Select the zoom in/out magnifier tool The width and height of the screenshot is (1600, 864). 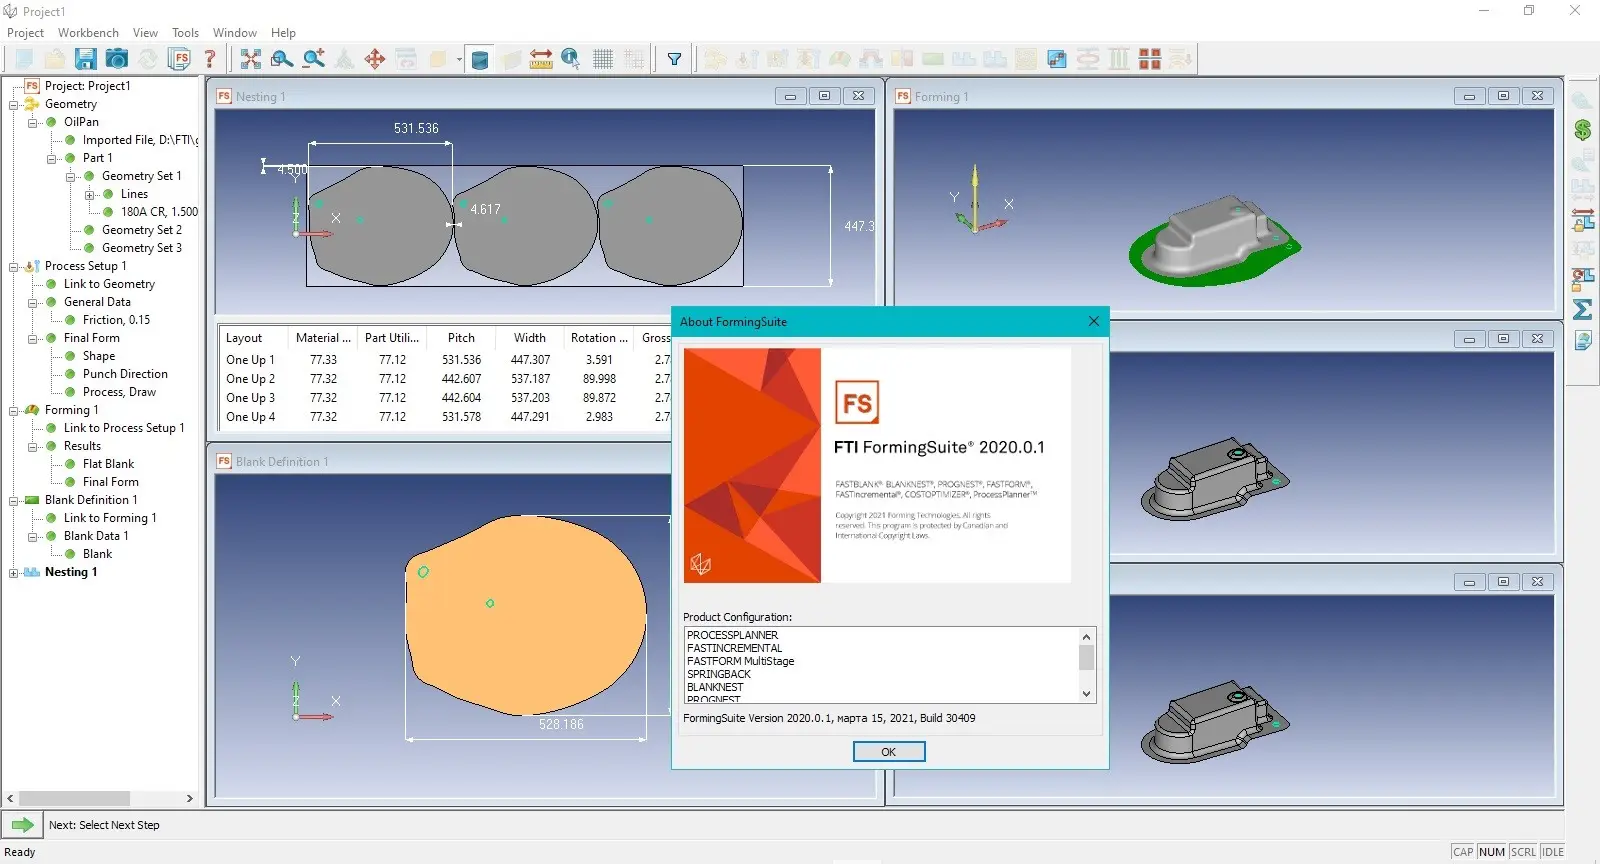click(x=314, y=59)
